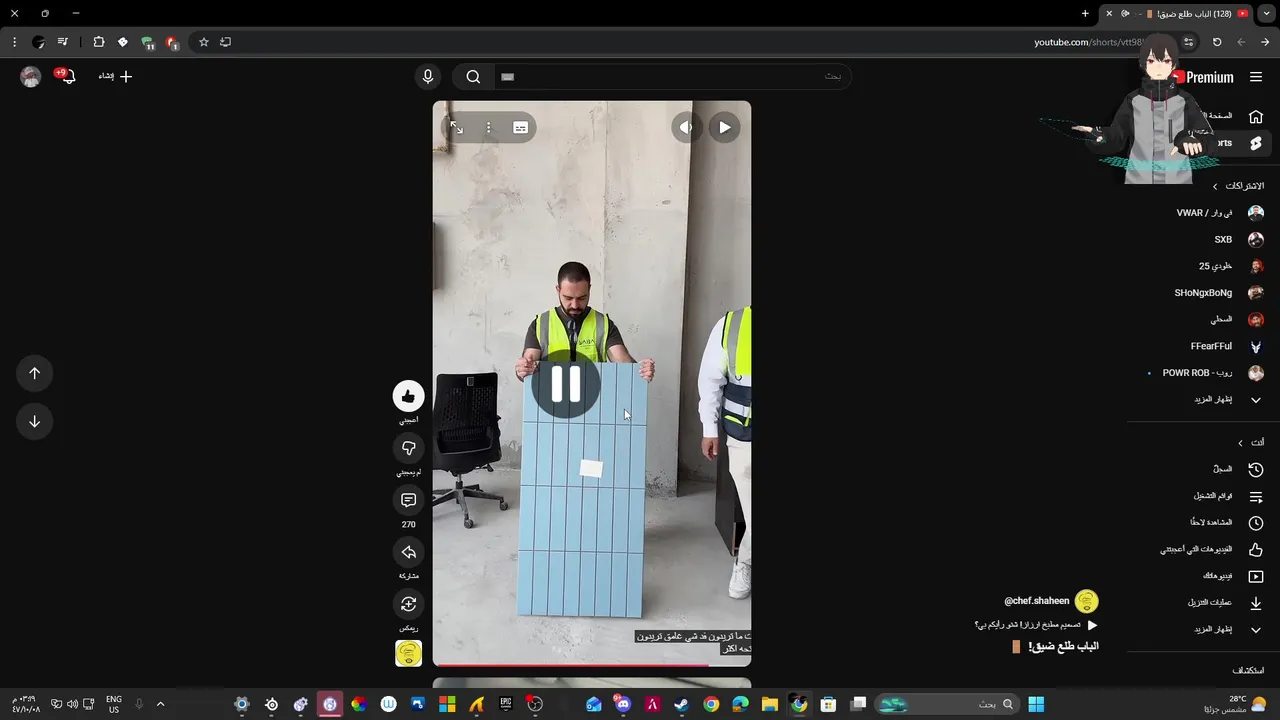Show hidden system tray icons
1280x720 pixels.
(160, 704)
